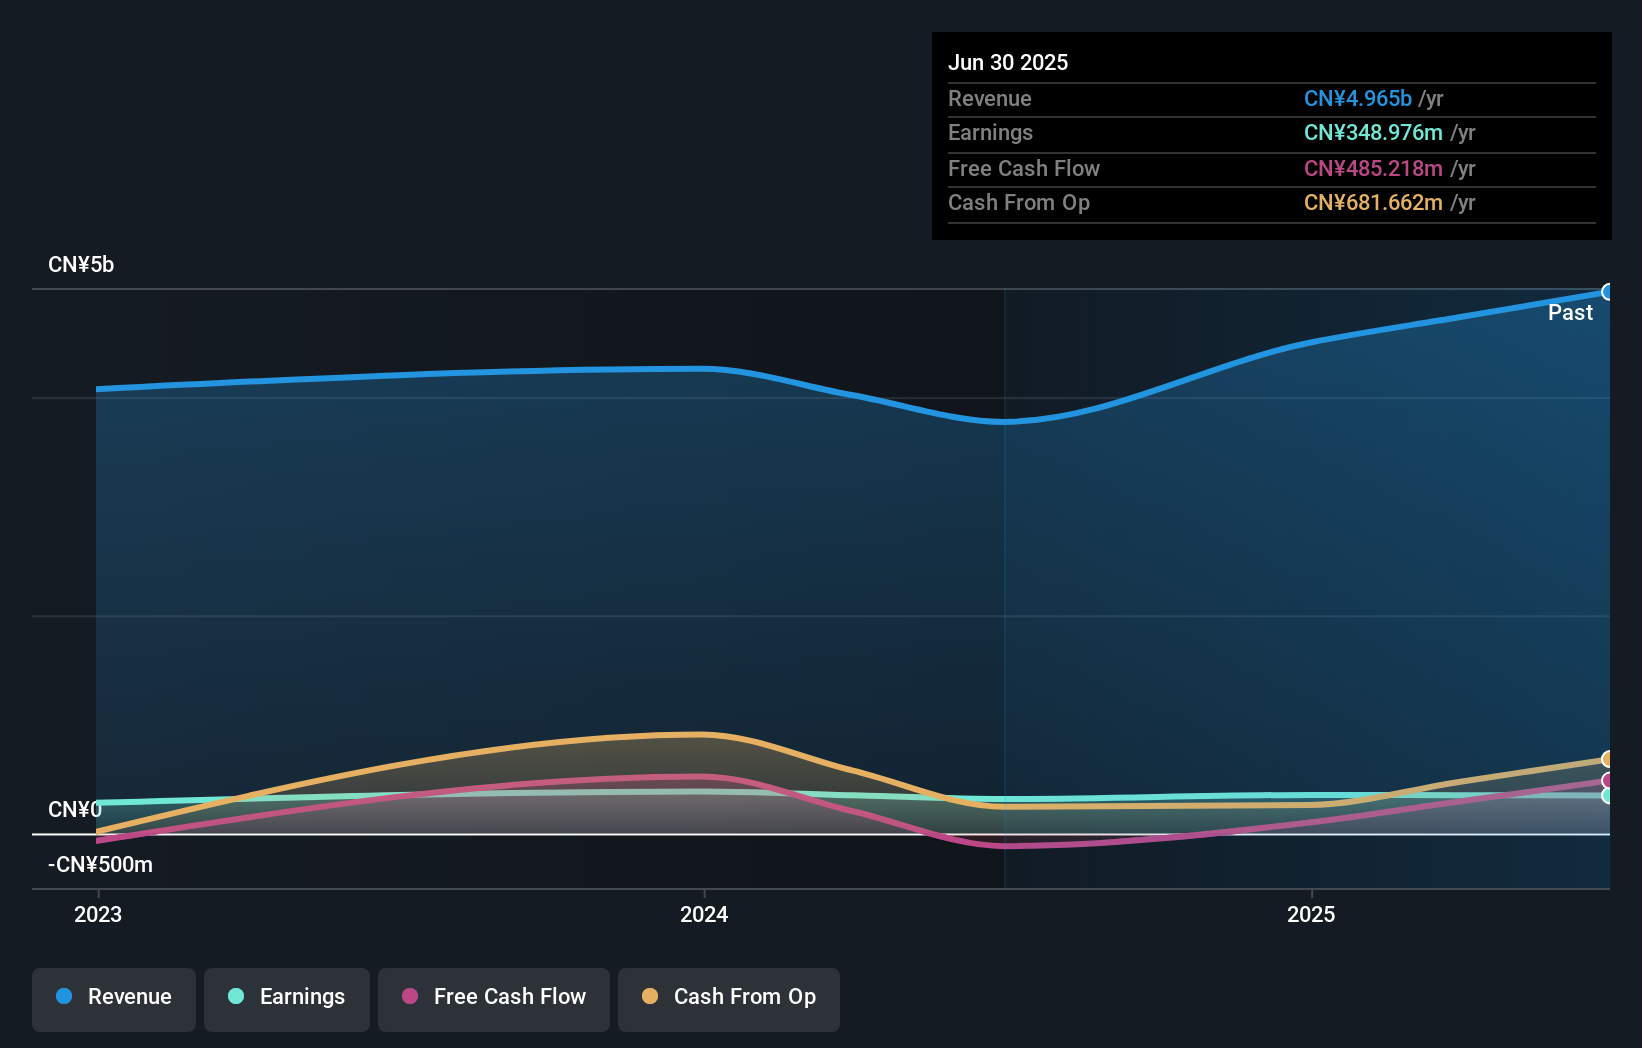Screen dimensions: 1642x1048
Task: Toggle the Cash From Op legend button
Action: (x=729, y=999)
